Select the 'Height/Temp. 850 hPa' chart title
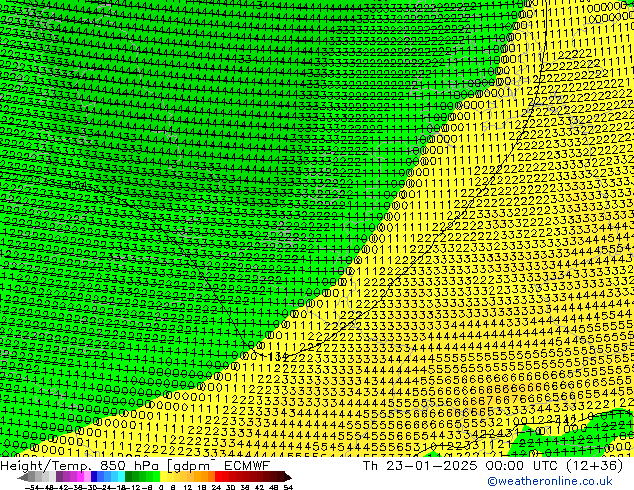634x490 pixels. 79,466
